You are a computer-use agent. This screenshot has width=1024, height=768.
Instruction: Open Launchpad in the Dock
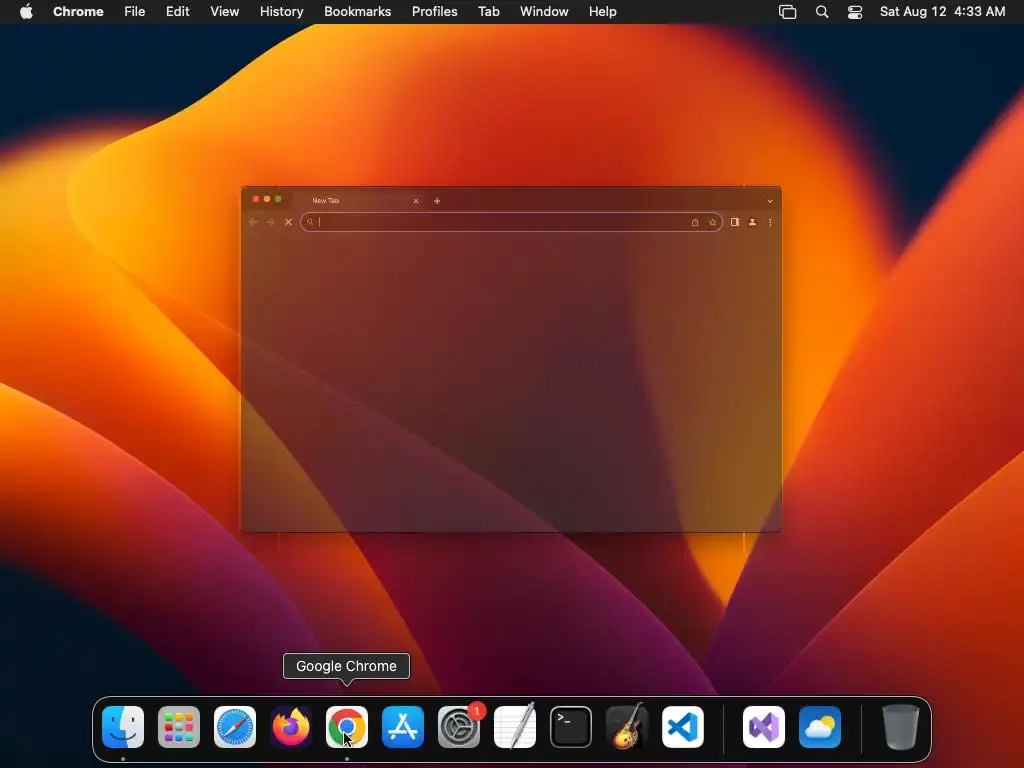pos(179,727)
